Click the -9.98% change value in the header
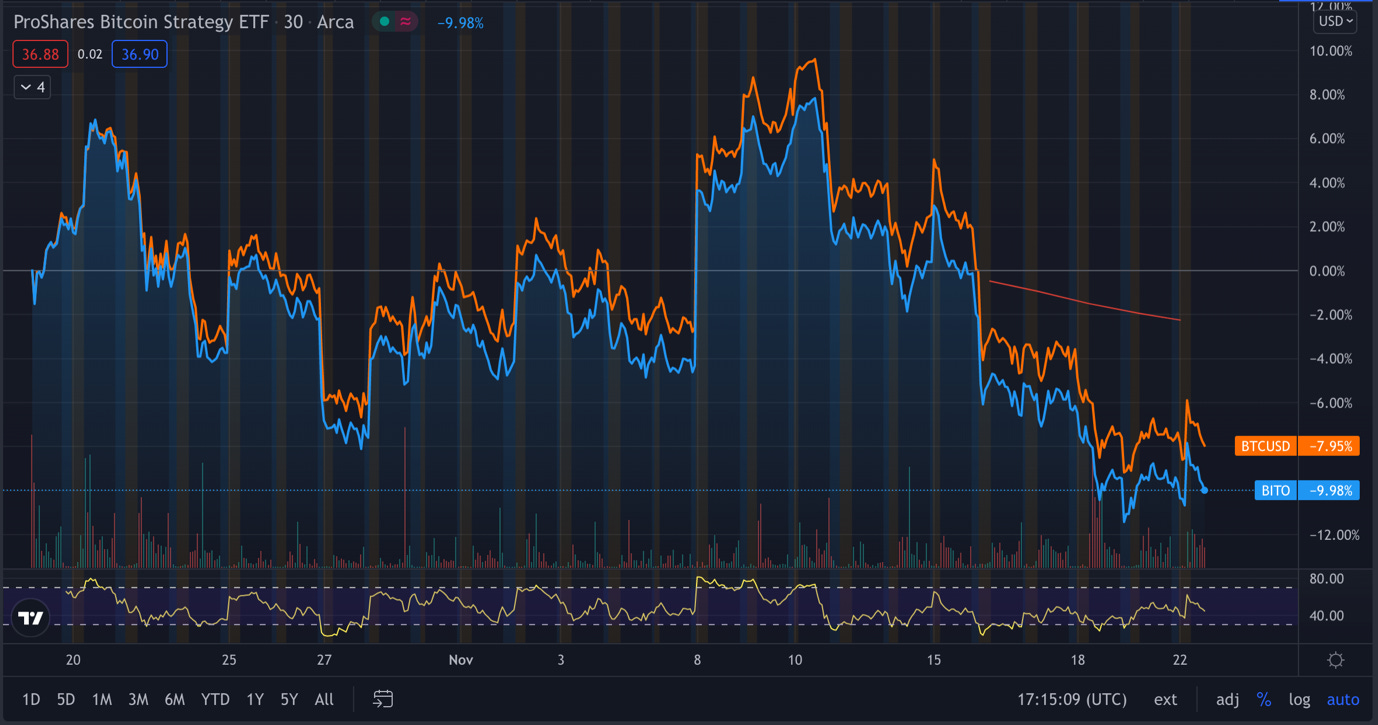Image resolution: width=1378 pixels, height=725 pixels. [460, 22]
